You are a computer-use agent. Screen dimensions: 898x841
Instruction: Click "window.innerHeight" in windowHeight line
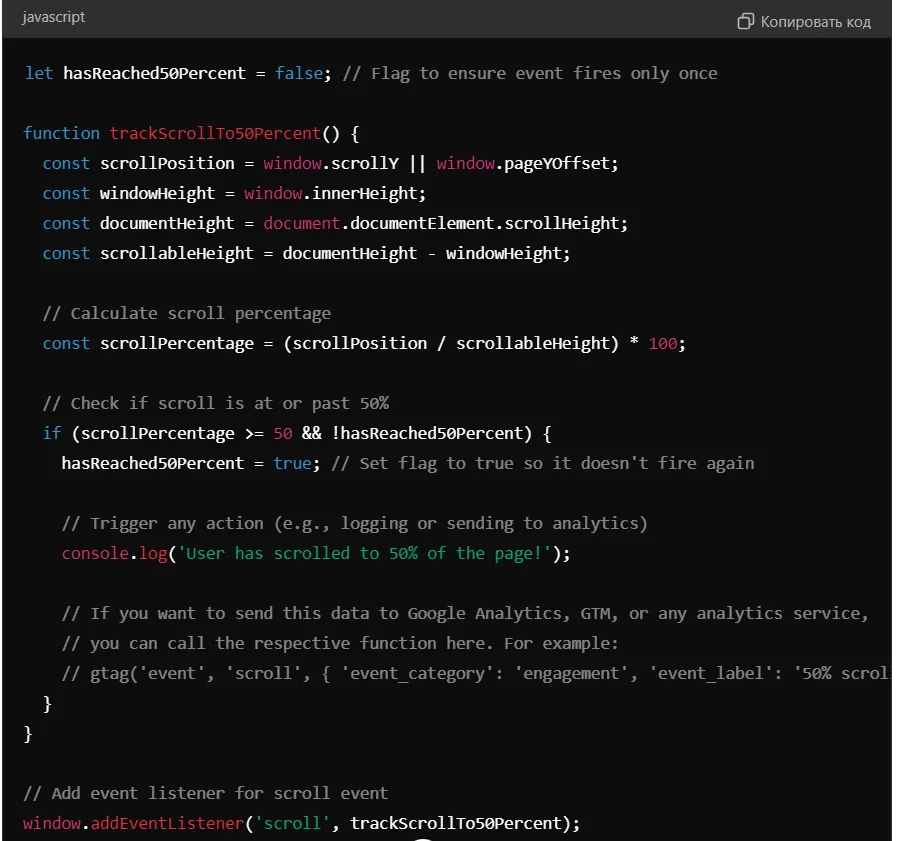point(330,194)
